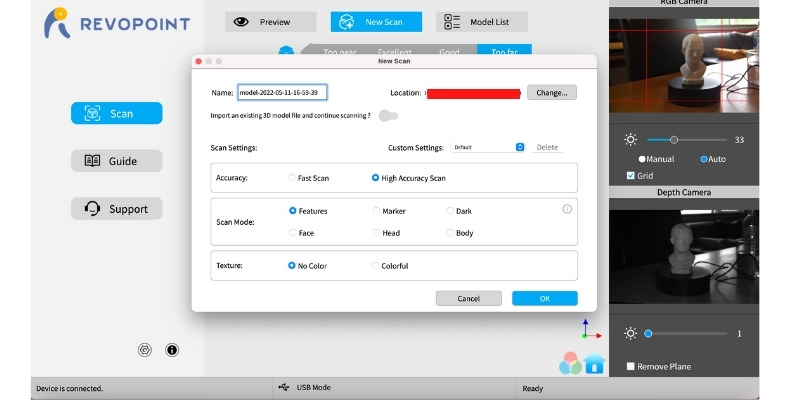Open the Guide section

[117, 161]
